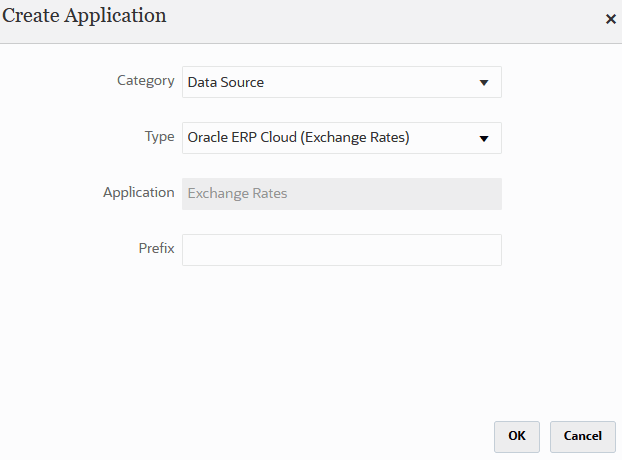Viewport: 622px width, 460px height.
Task: Select the Oracle ERP Cloud (Exchange Rates) text
Action: point(298,138)
